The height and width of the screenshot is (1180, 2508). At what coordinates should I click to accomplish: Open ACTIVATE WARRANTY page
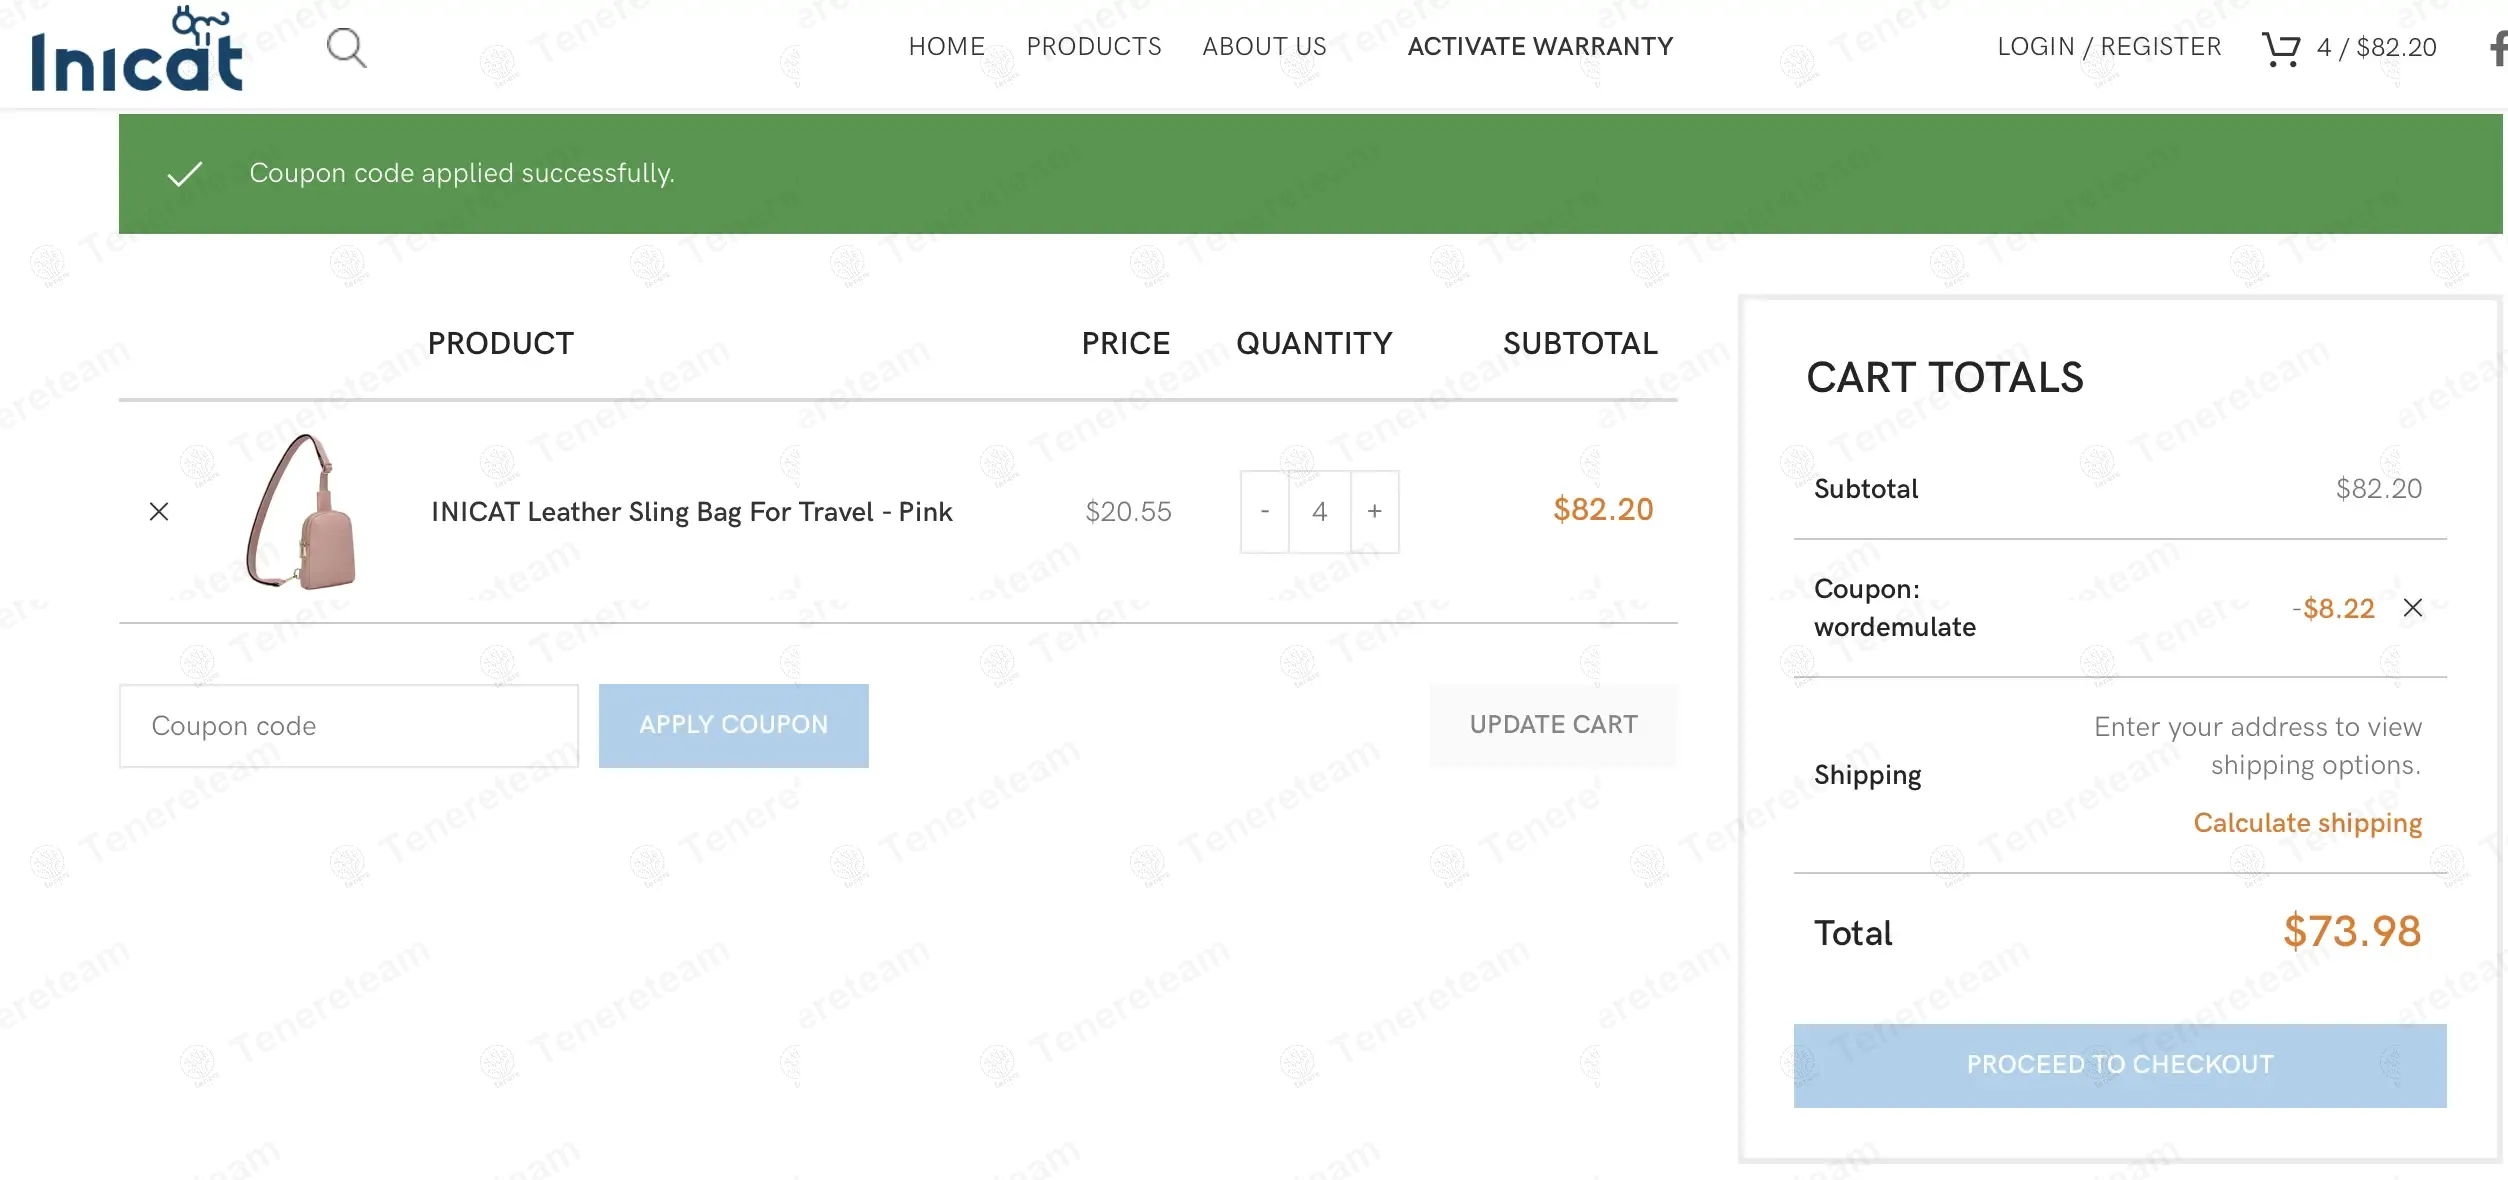1540,47
